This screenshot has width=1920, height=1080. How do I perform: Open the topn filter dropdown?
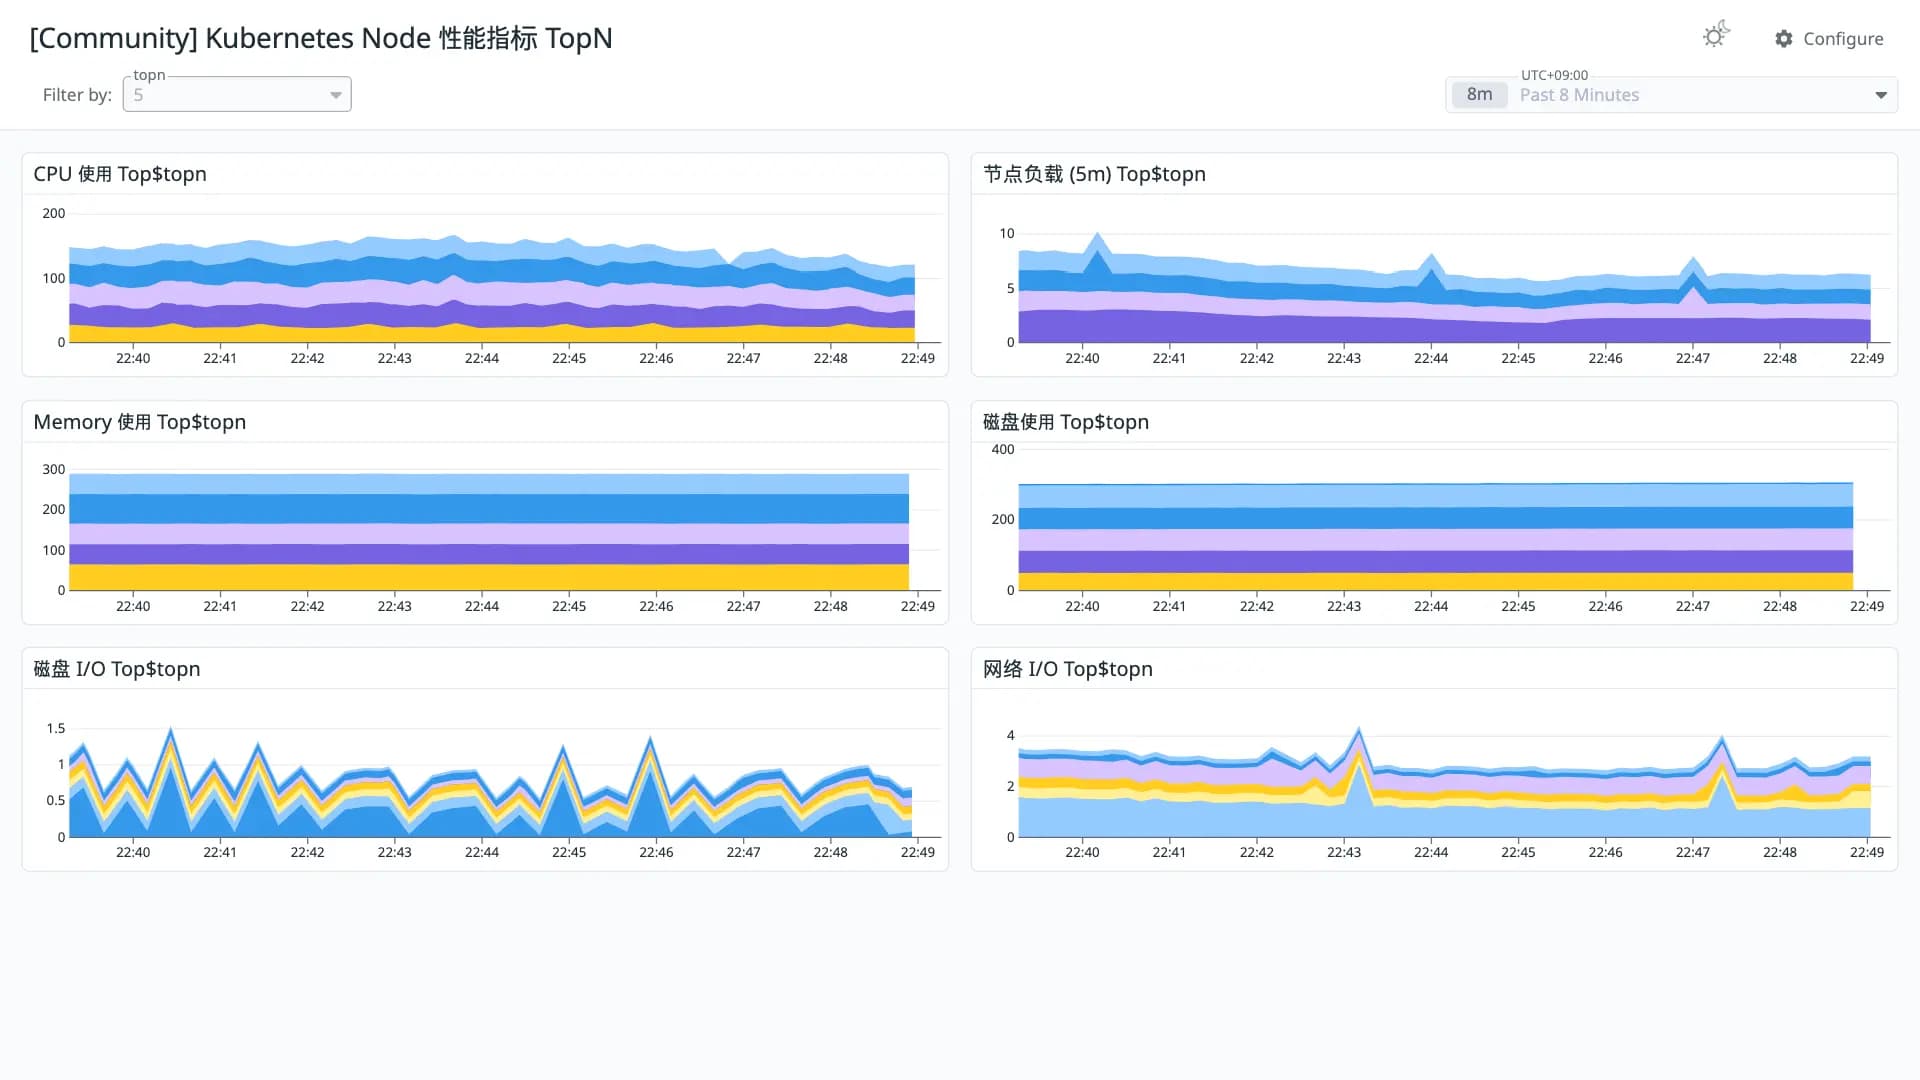237,94
